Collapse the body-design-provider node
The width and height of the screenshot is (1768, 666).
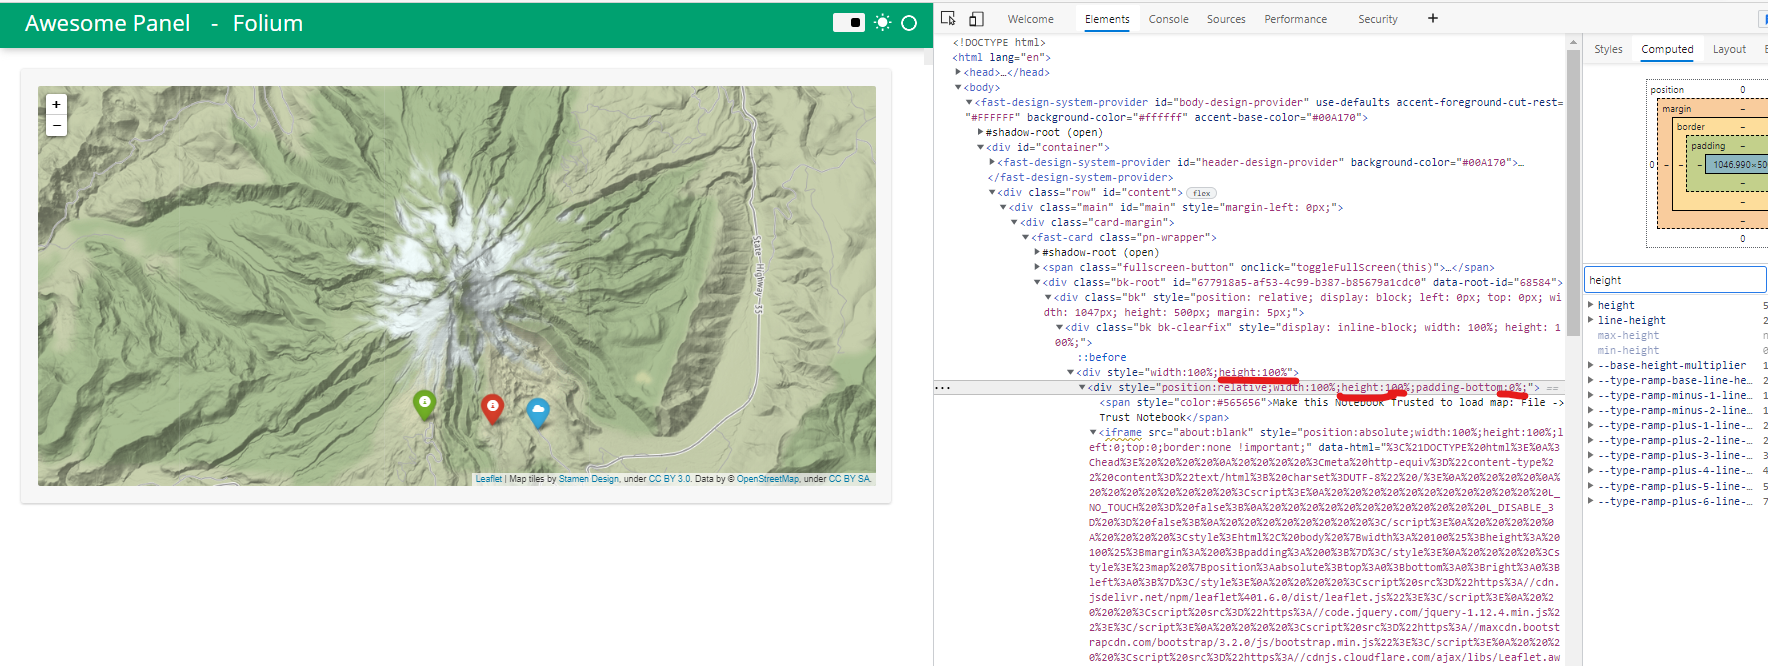click(x=969, y=102)
